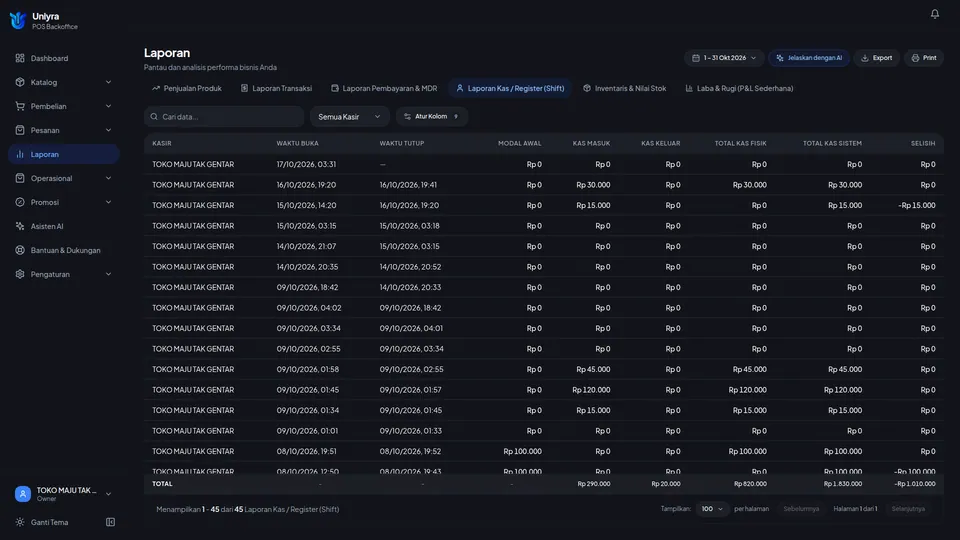
Task: Expand the Katalog menu chevron
Action: (108, 82)
